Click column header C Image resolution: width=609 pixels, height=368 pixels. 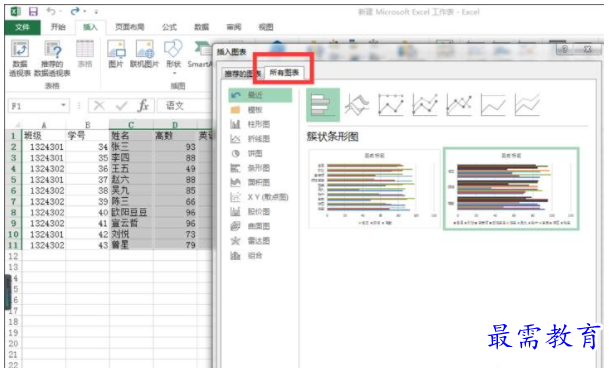[x=131, y=125]
